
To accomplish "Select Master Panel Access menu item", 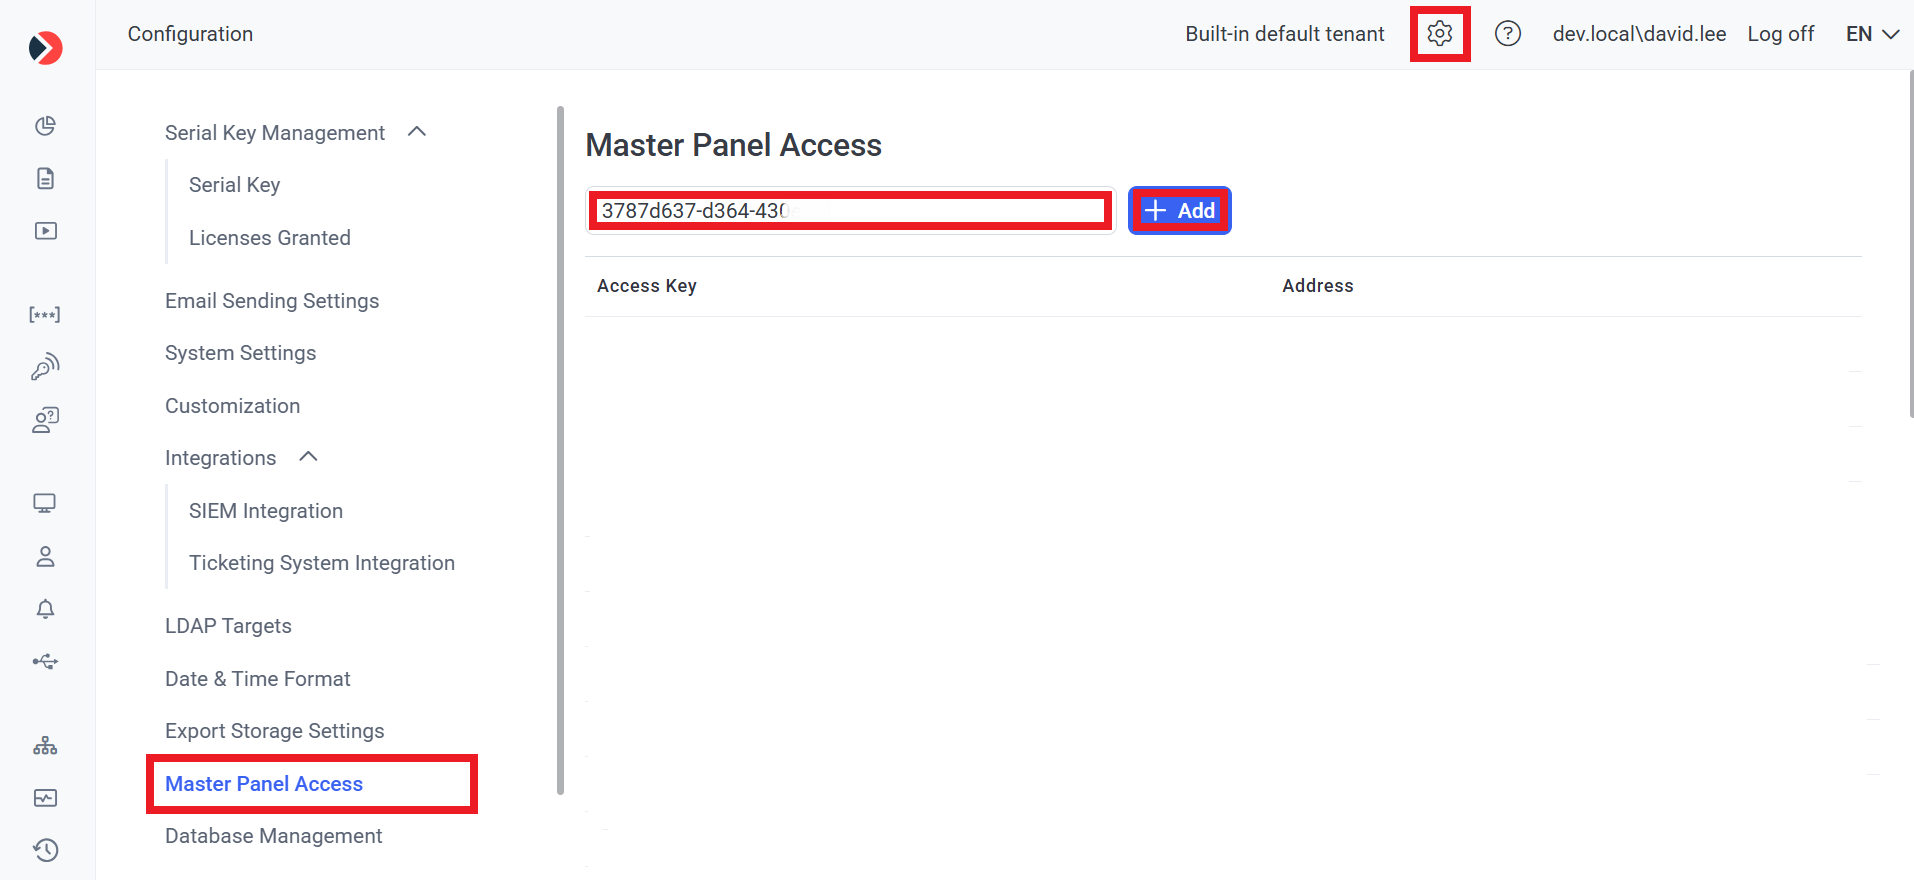I will coord(264,784).
